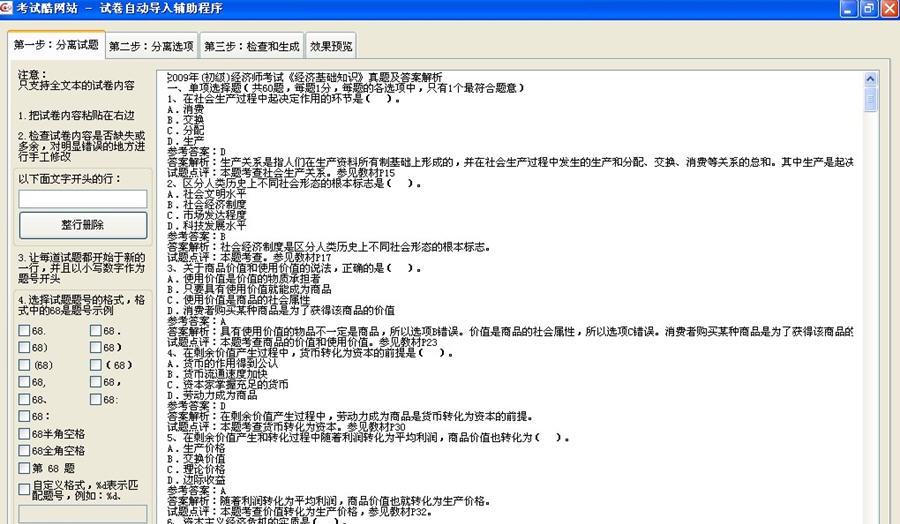Go to 第三步:检查和生成 tab

(252, 46)
